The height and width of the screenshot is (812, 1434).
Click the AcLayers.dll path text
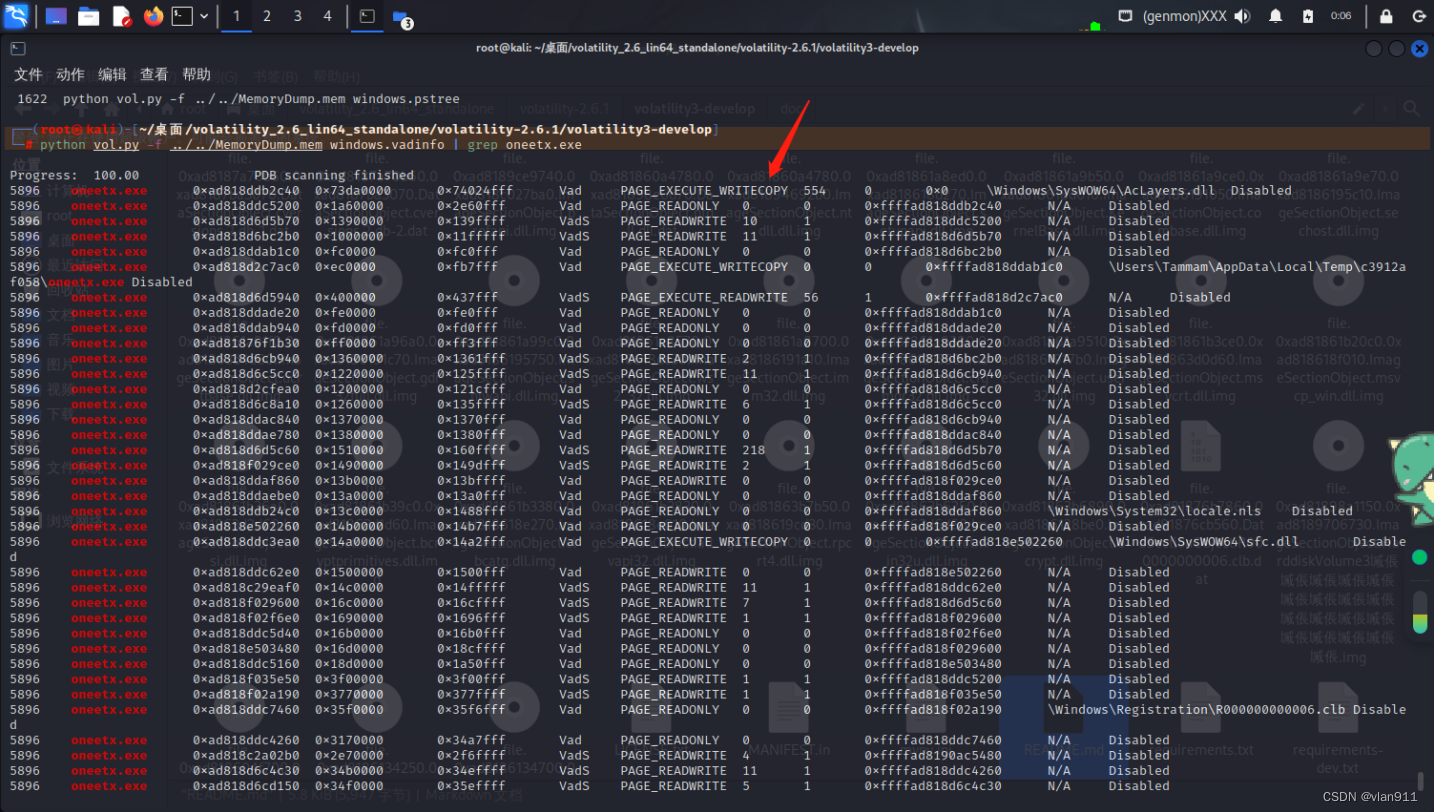tap(1101, 191)
